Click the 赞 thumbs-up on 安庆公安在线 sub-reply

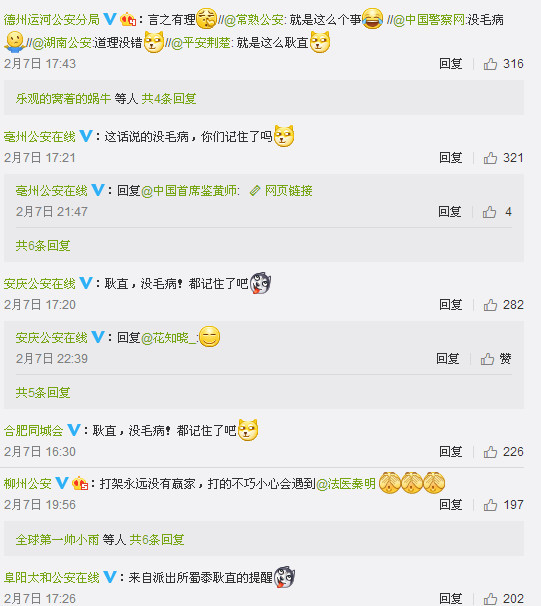click(x=487, y=359)
